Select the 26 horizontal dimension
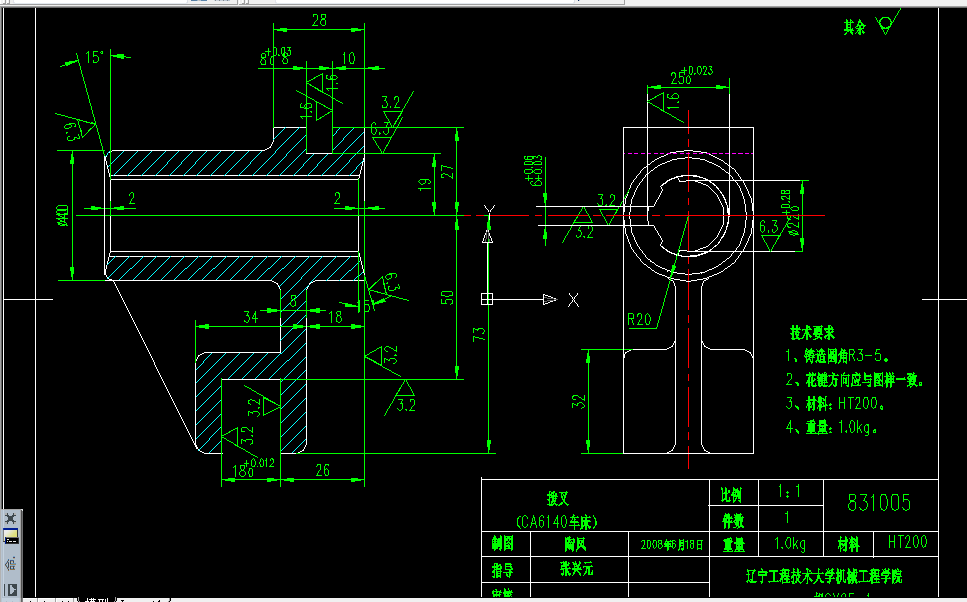Screen dimensions: 967x602 pyautogui.click(x=323, y=470)
